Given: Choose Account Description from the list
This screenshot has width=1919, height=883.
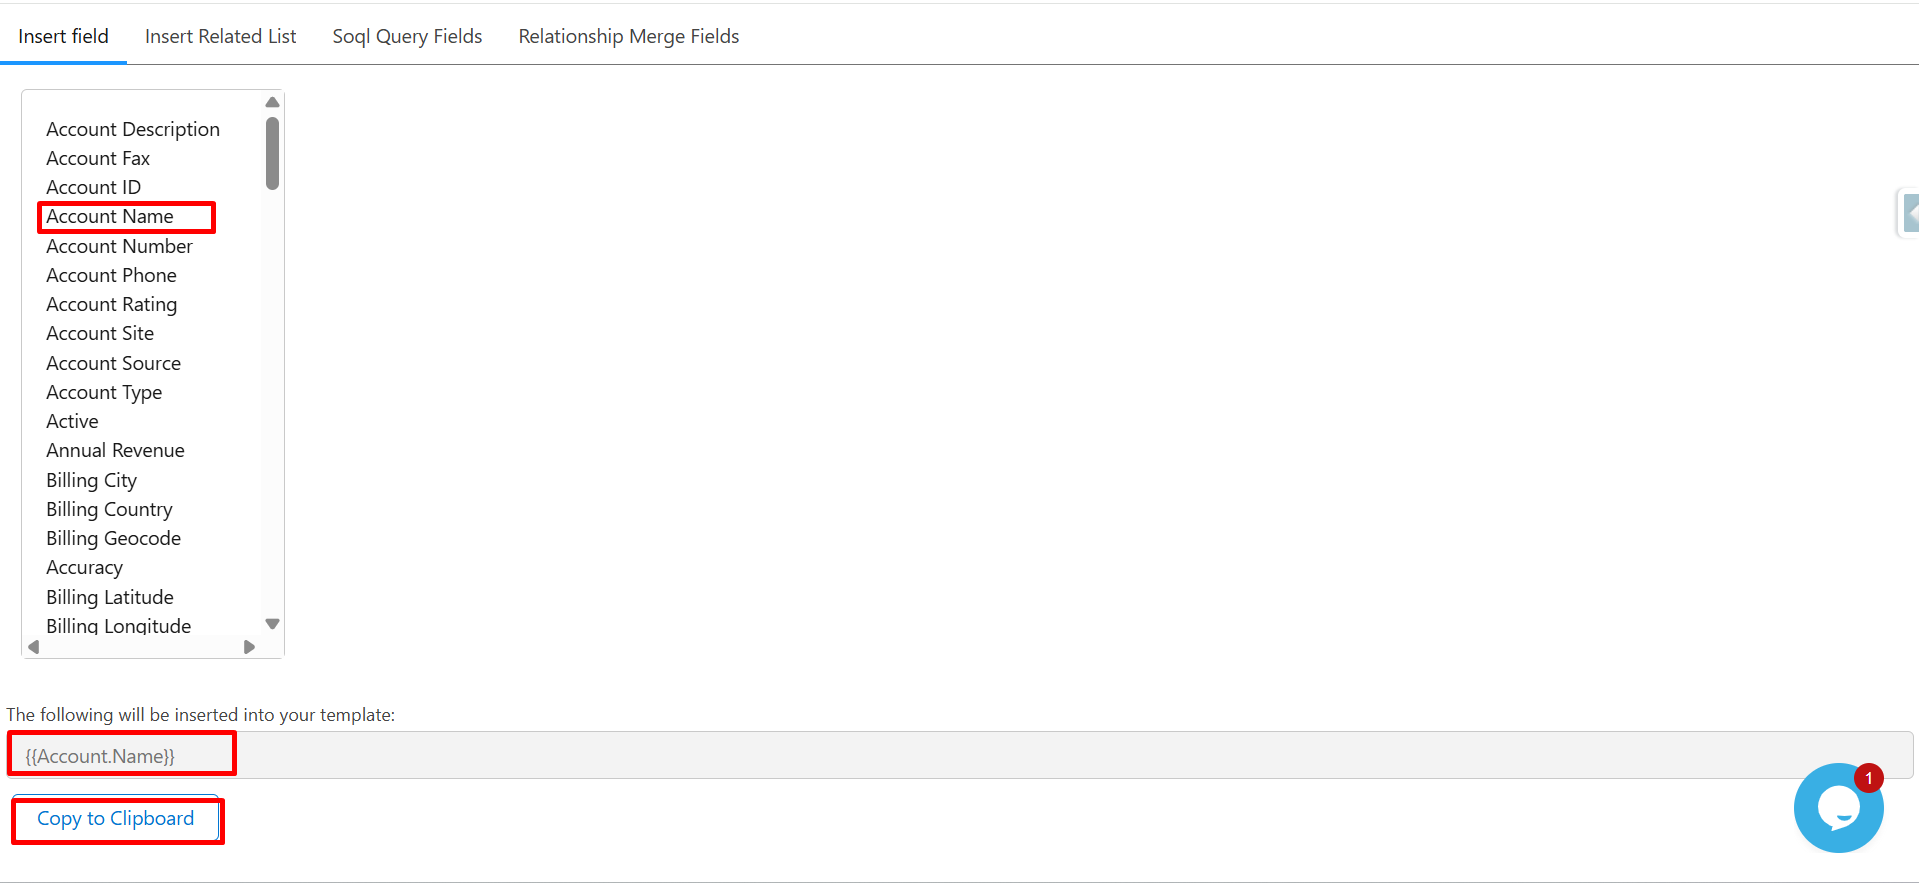Looking at the screenshot, I should (132, 129).
